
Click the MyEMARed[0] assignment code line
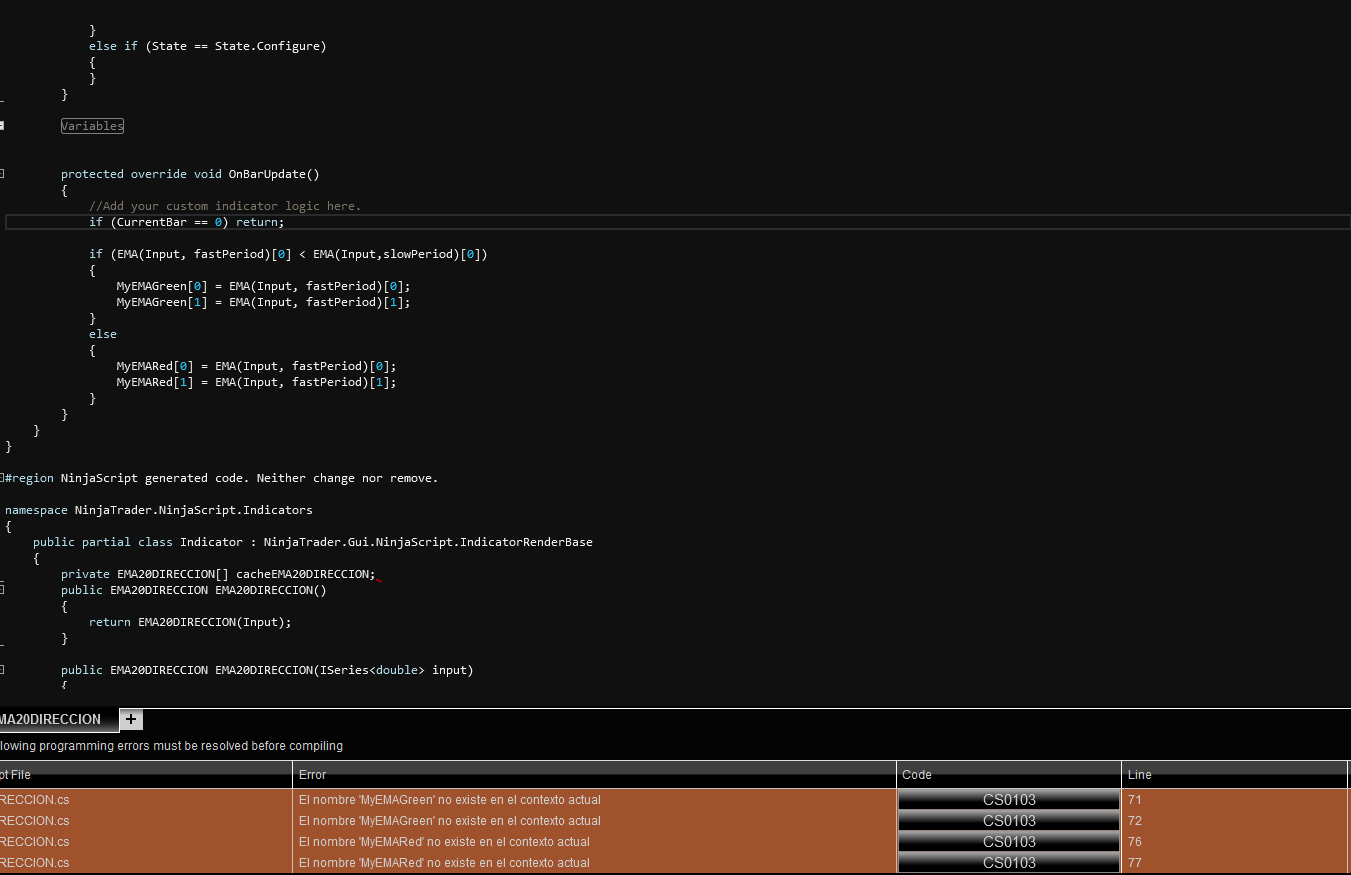click(x=256, y=366)
